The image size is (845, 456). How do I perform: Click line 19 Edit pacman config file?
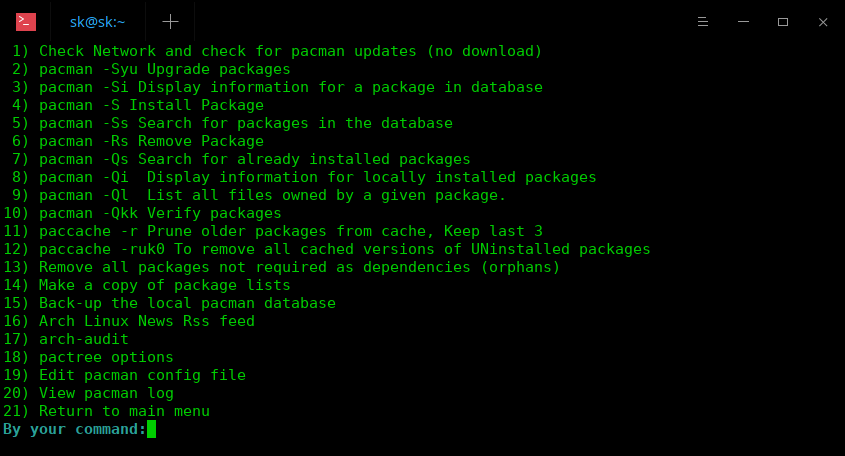124,375
